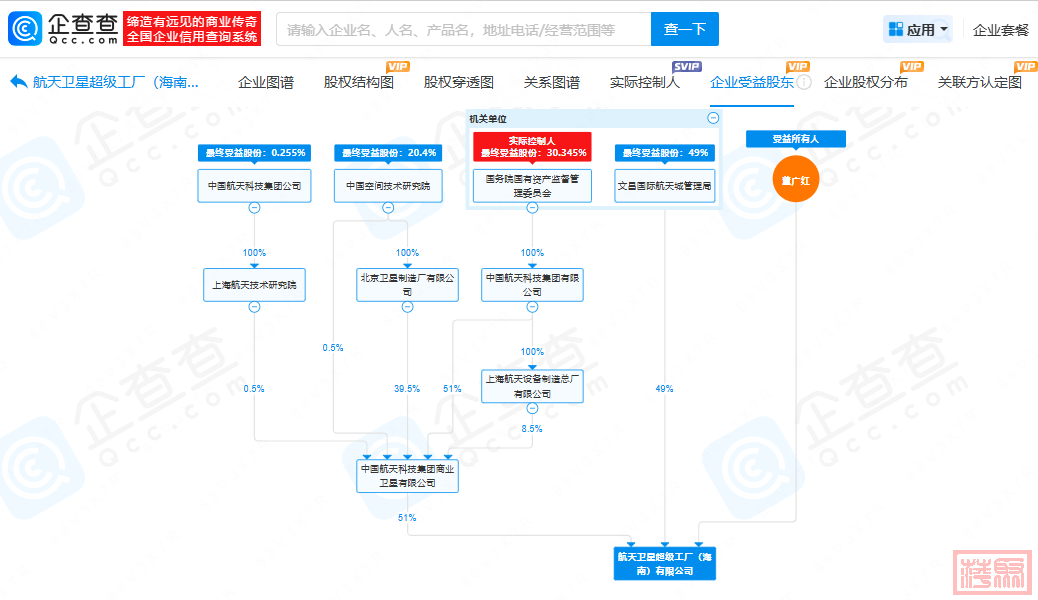Collapse node under 中国航天科技集团公司
The height and width of the screenshot is (600, 1038).
pos(254,208)
